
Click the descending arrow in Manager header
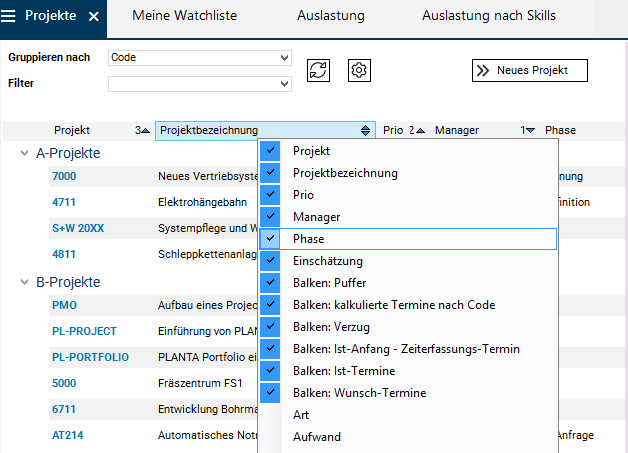coord(530,131)
